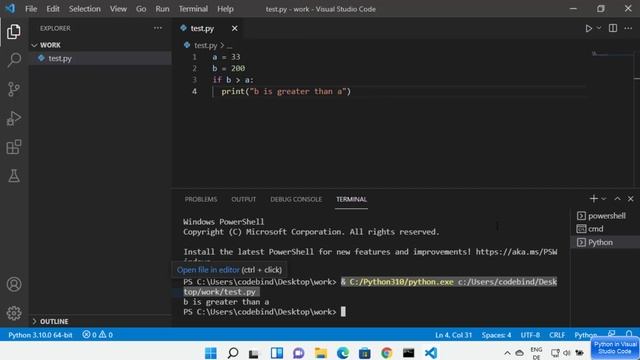Show hidden system tray icons
Screen dimensions: 640x360
[507, 353]
